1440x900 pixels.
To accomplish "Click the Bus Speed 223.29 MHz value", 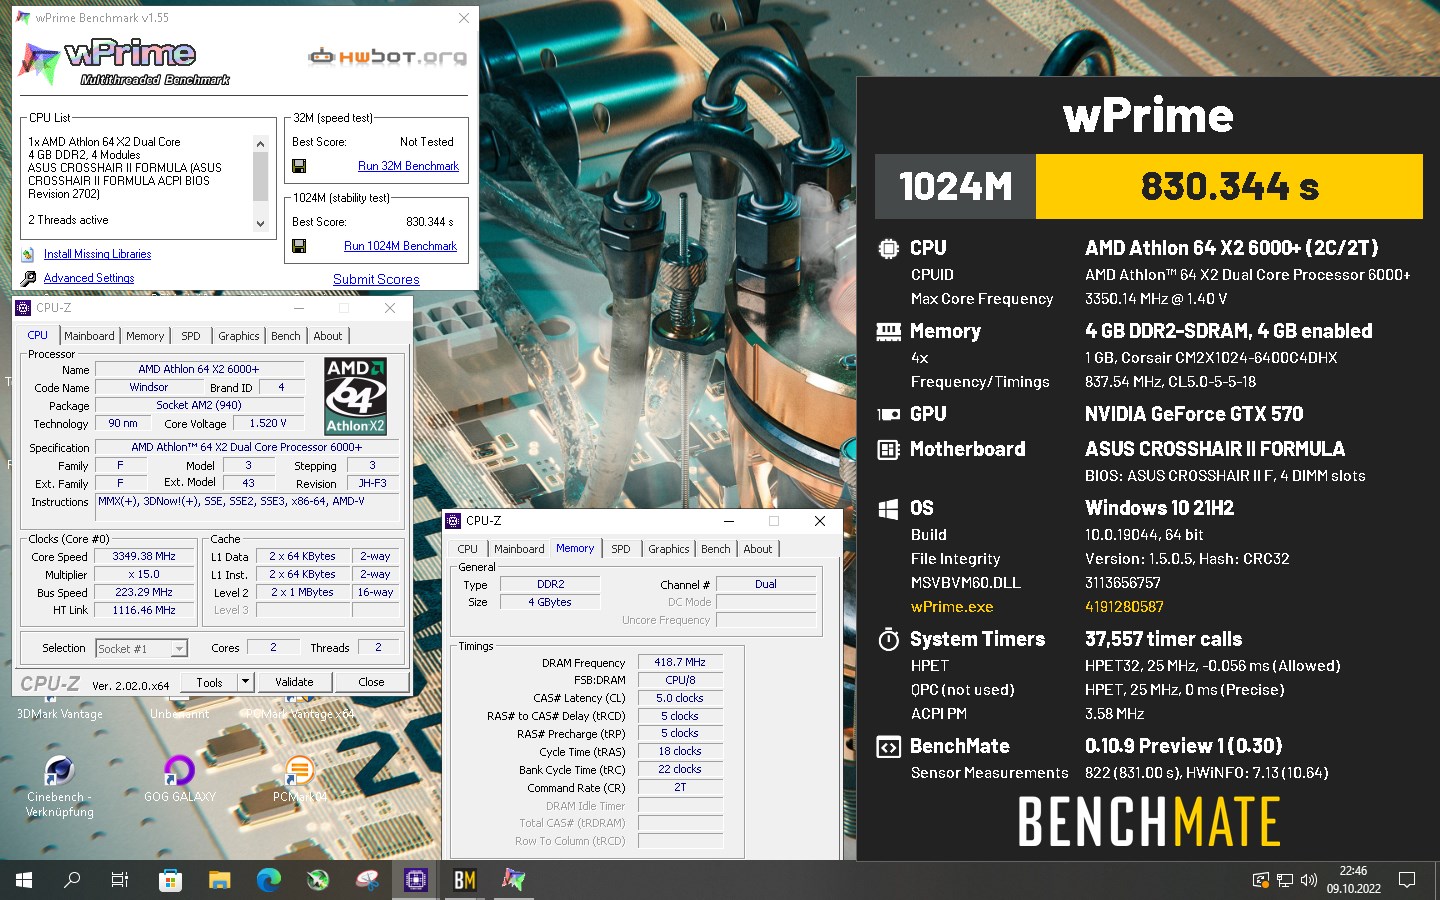I will pos(144,592).
